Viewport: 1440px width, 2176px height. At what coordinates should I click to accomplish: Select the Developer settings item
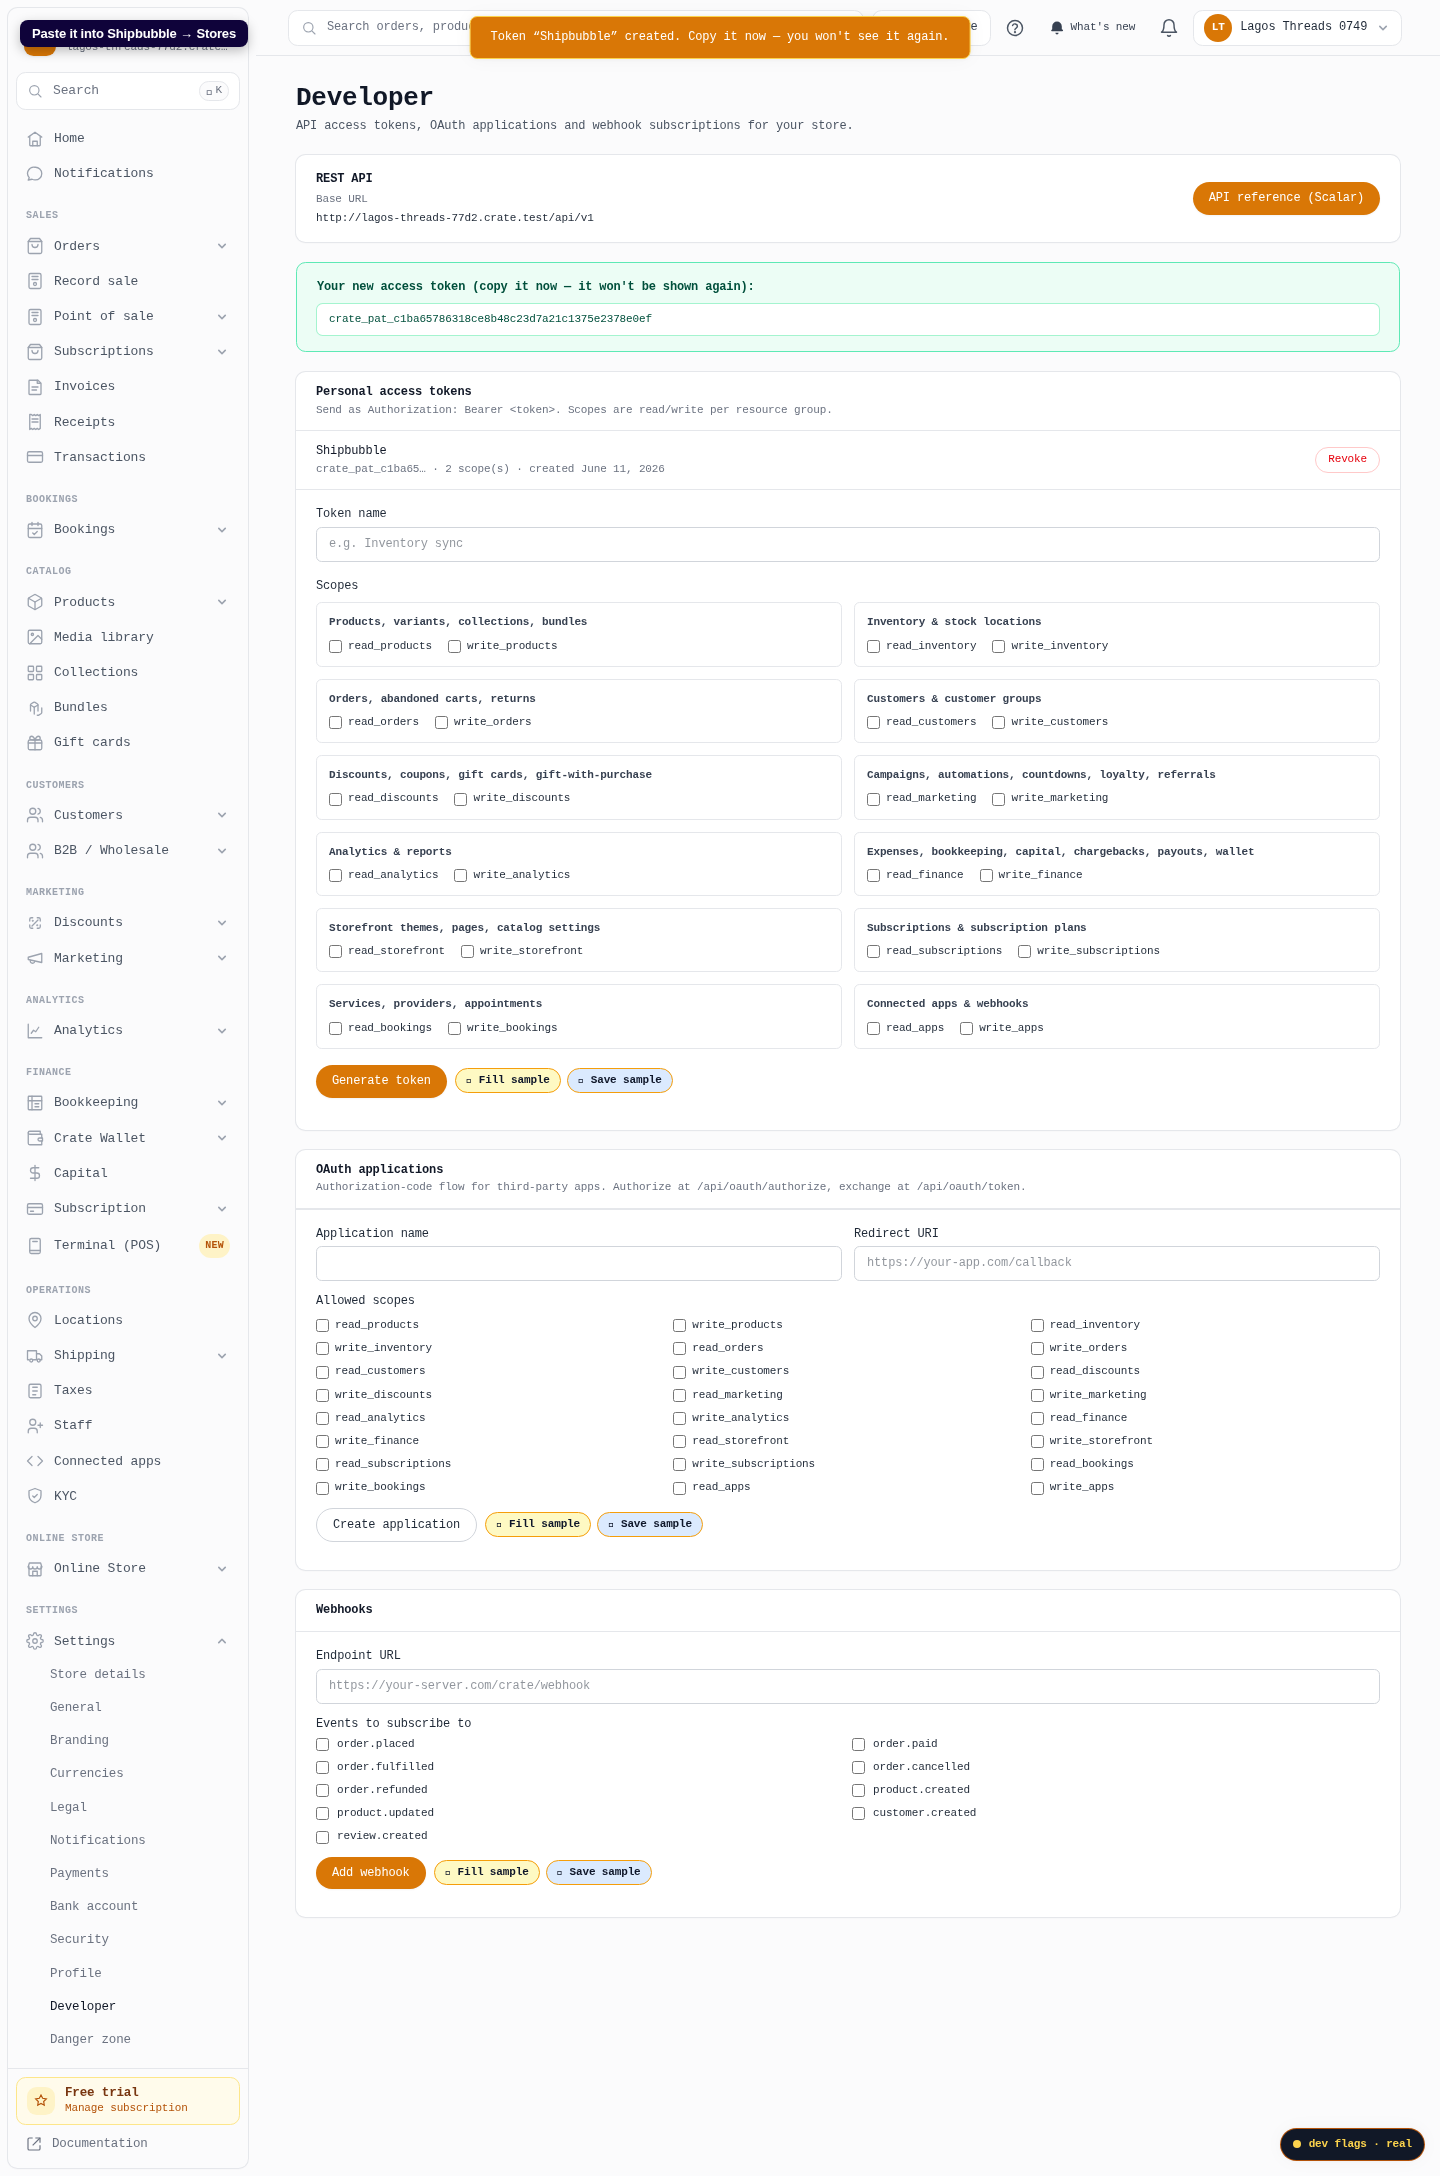coord(83,2006)
